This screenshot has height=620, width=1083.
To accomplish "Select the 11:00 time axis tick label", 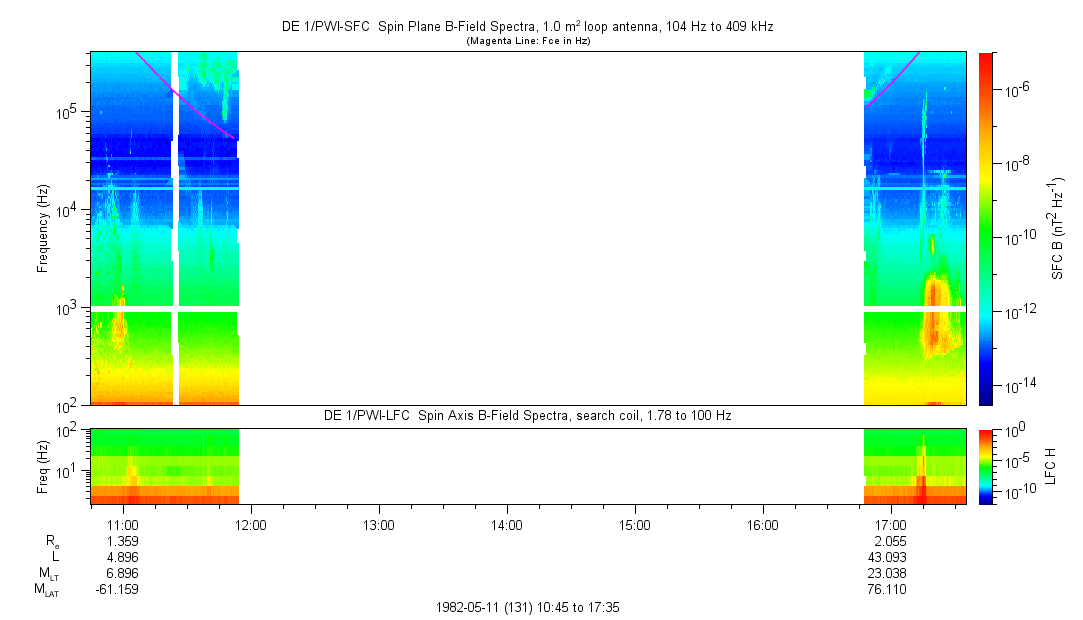I will (x=122, y=524).
